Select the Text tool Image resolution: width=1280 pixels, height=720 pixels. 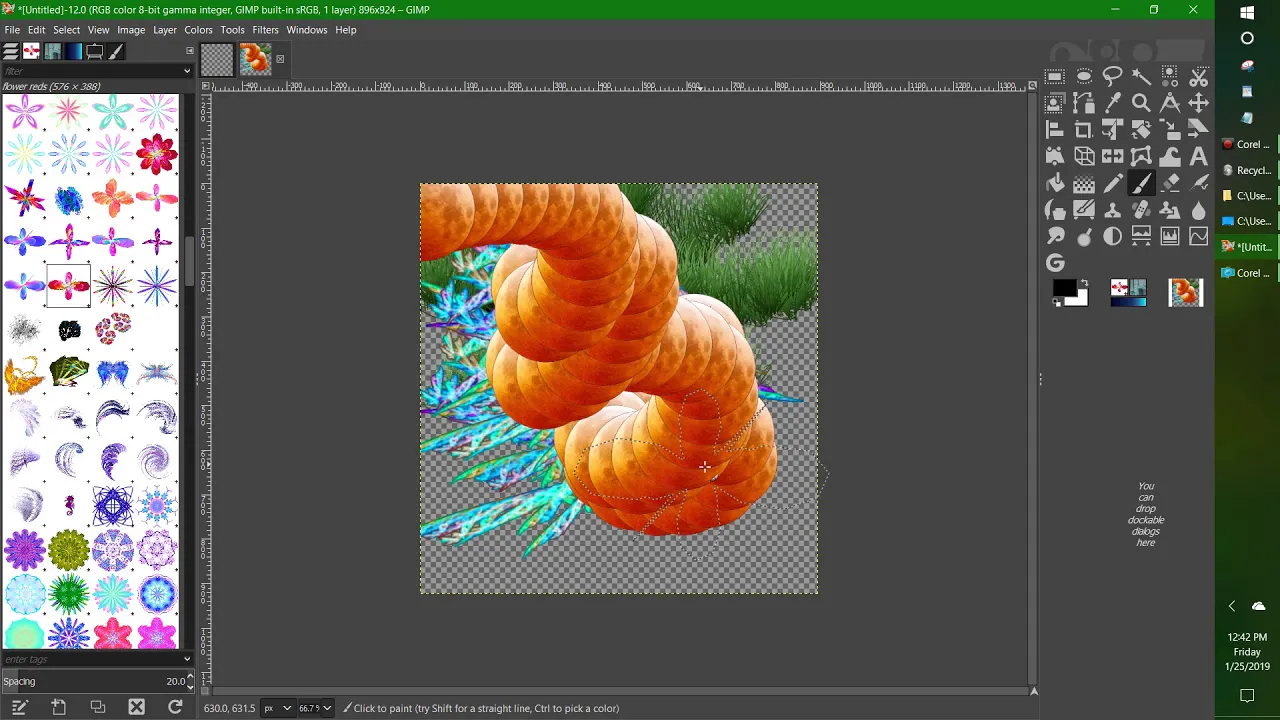coord(1199,157)
